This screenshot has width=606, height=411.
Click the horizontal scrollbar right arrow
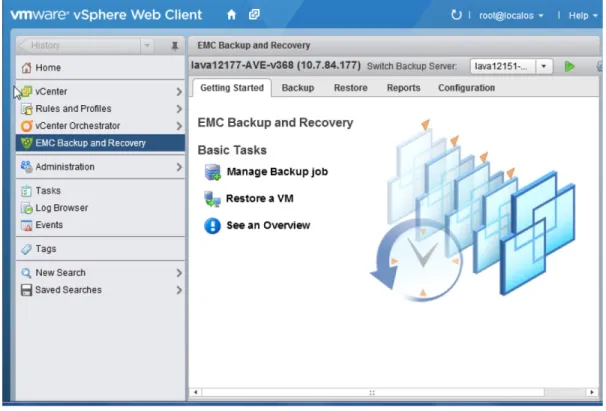tap(592, 392)
